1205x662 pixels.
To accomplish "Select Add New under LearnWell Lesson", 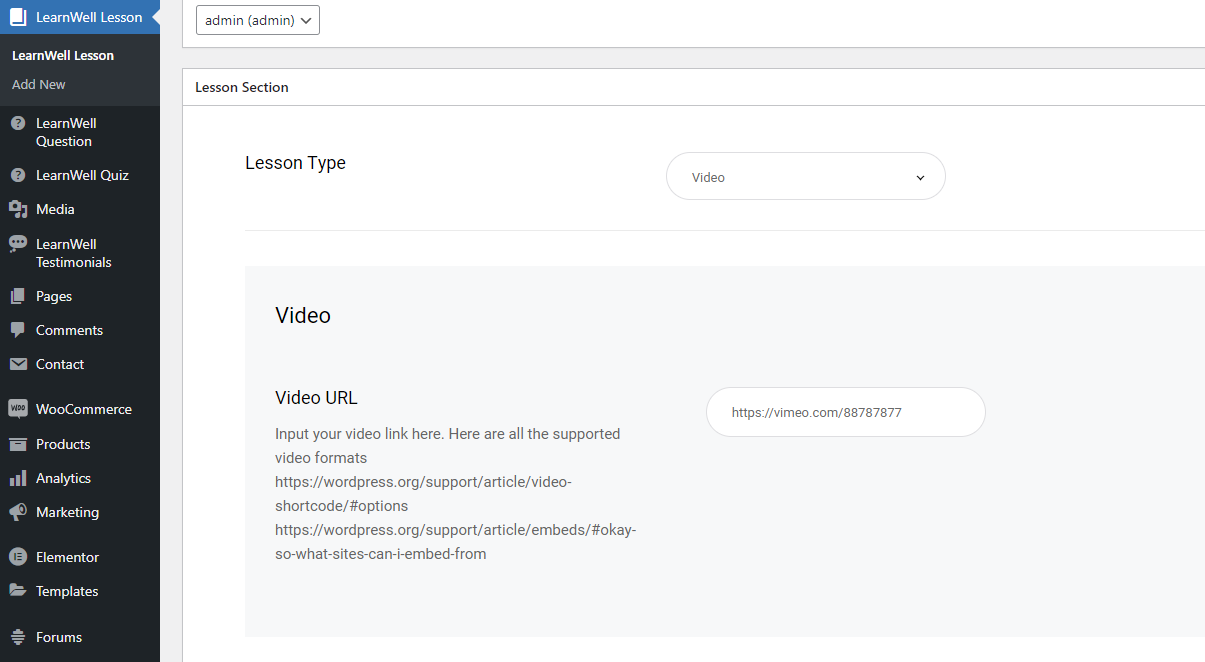I will tap(39, 84).
